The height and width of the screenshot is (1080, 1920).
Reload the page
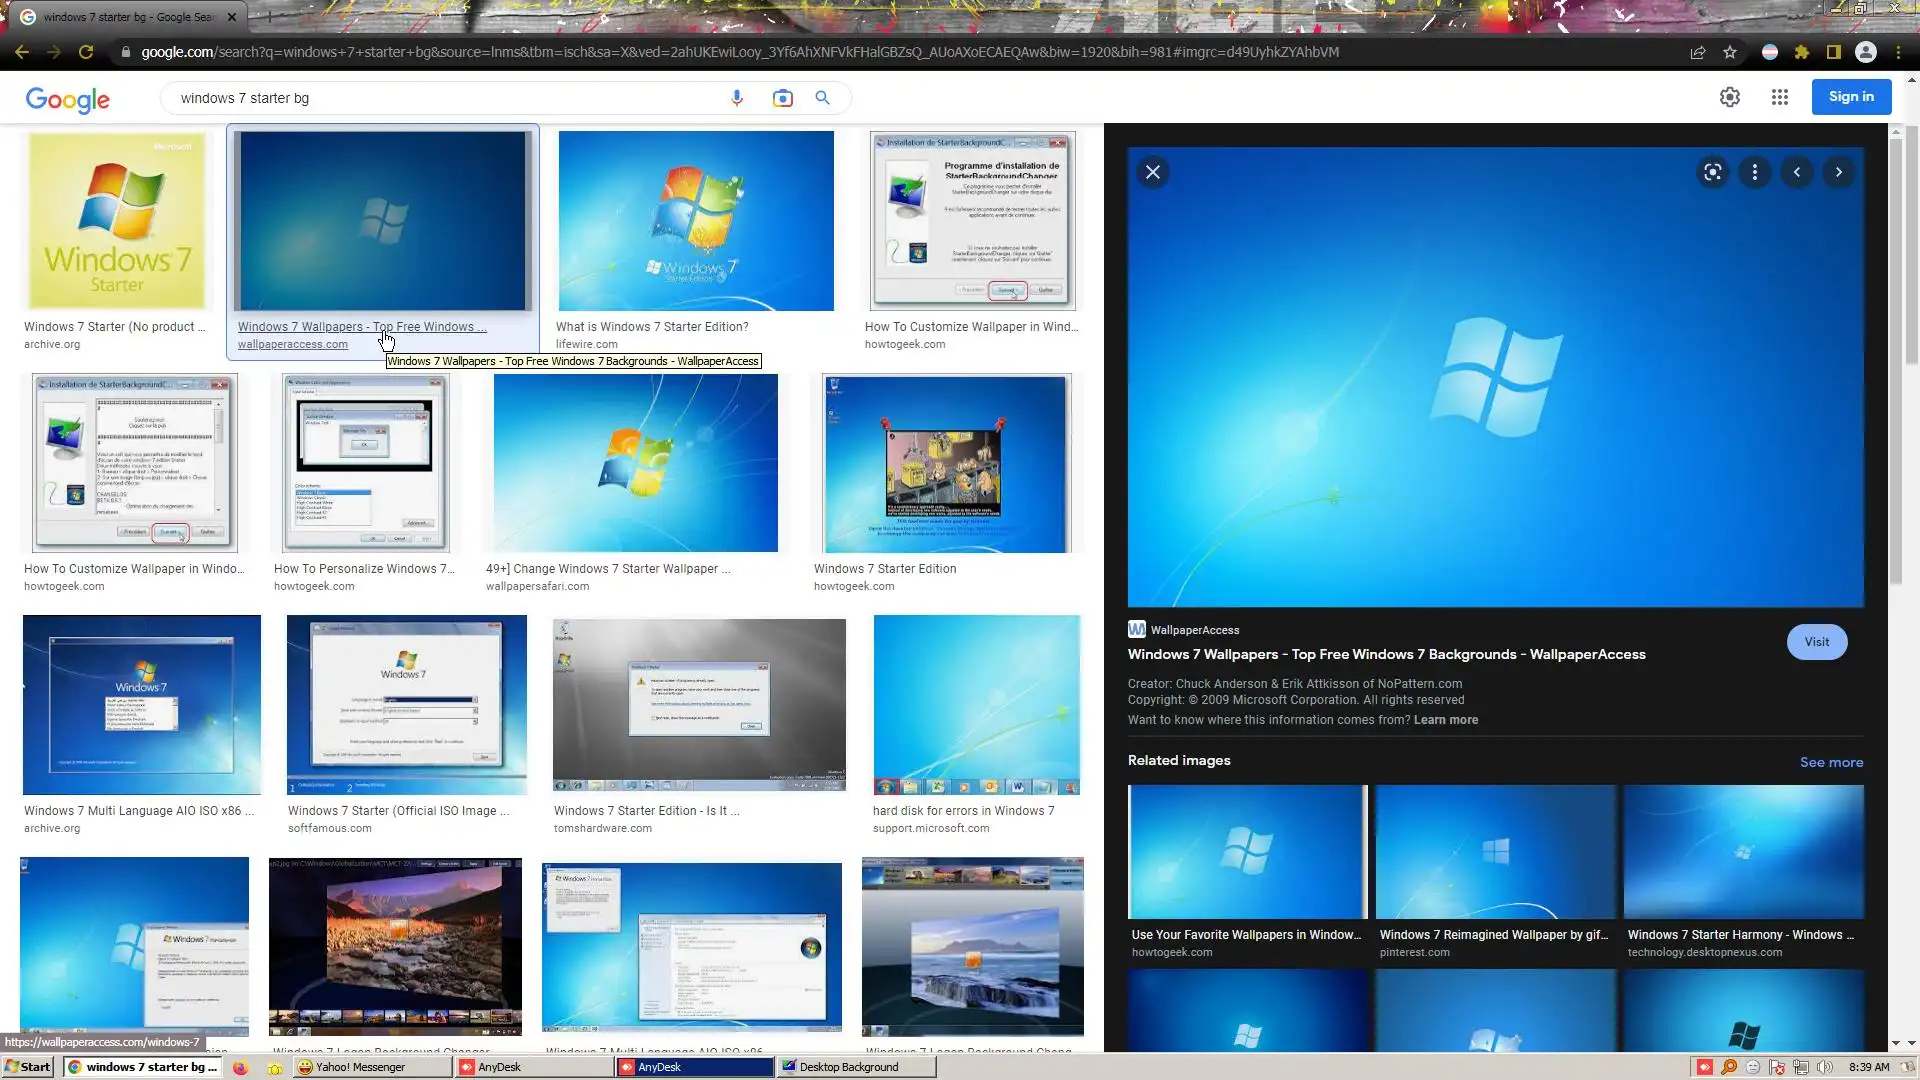86,52
